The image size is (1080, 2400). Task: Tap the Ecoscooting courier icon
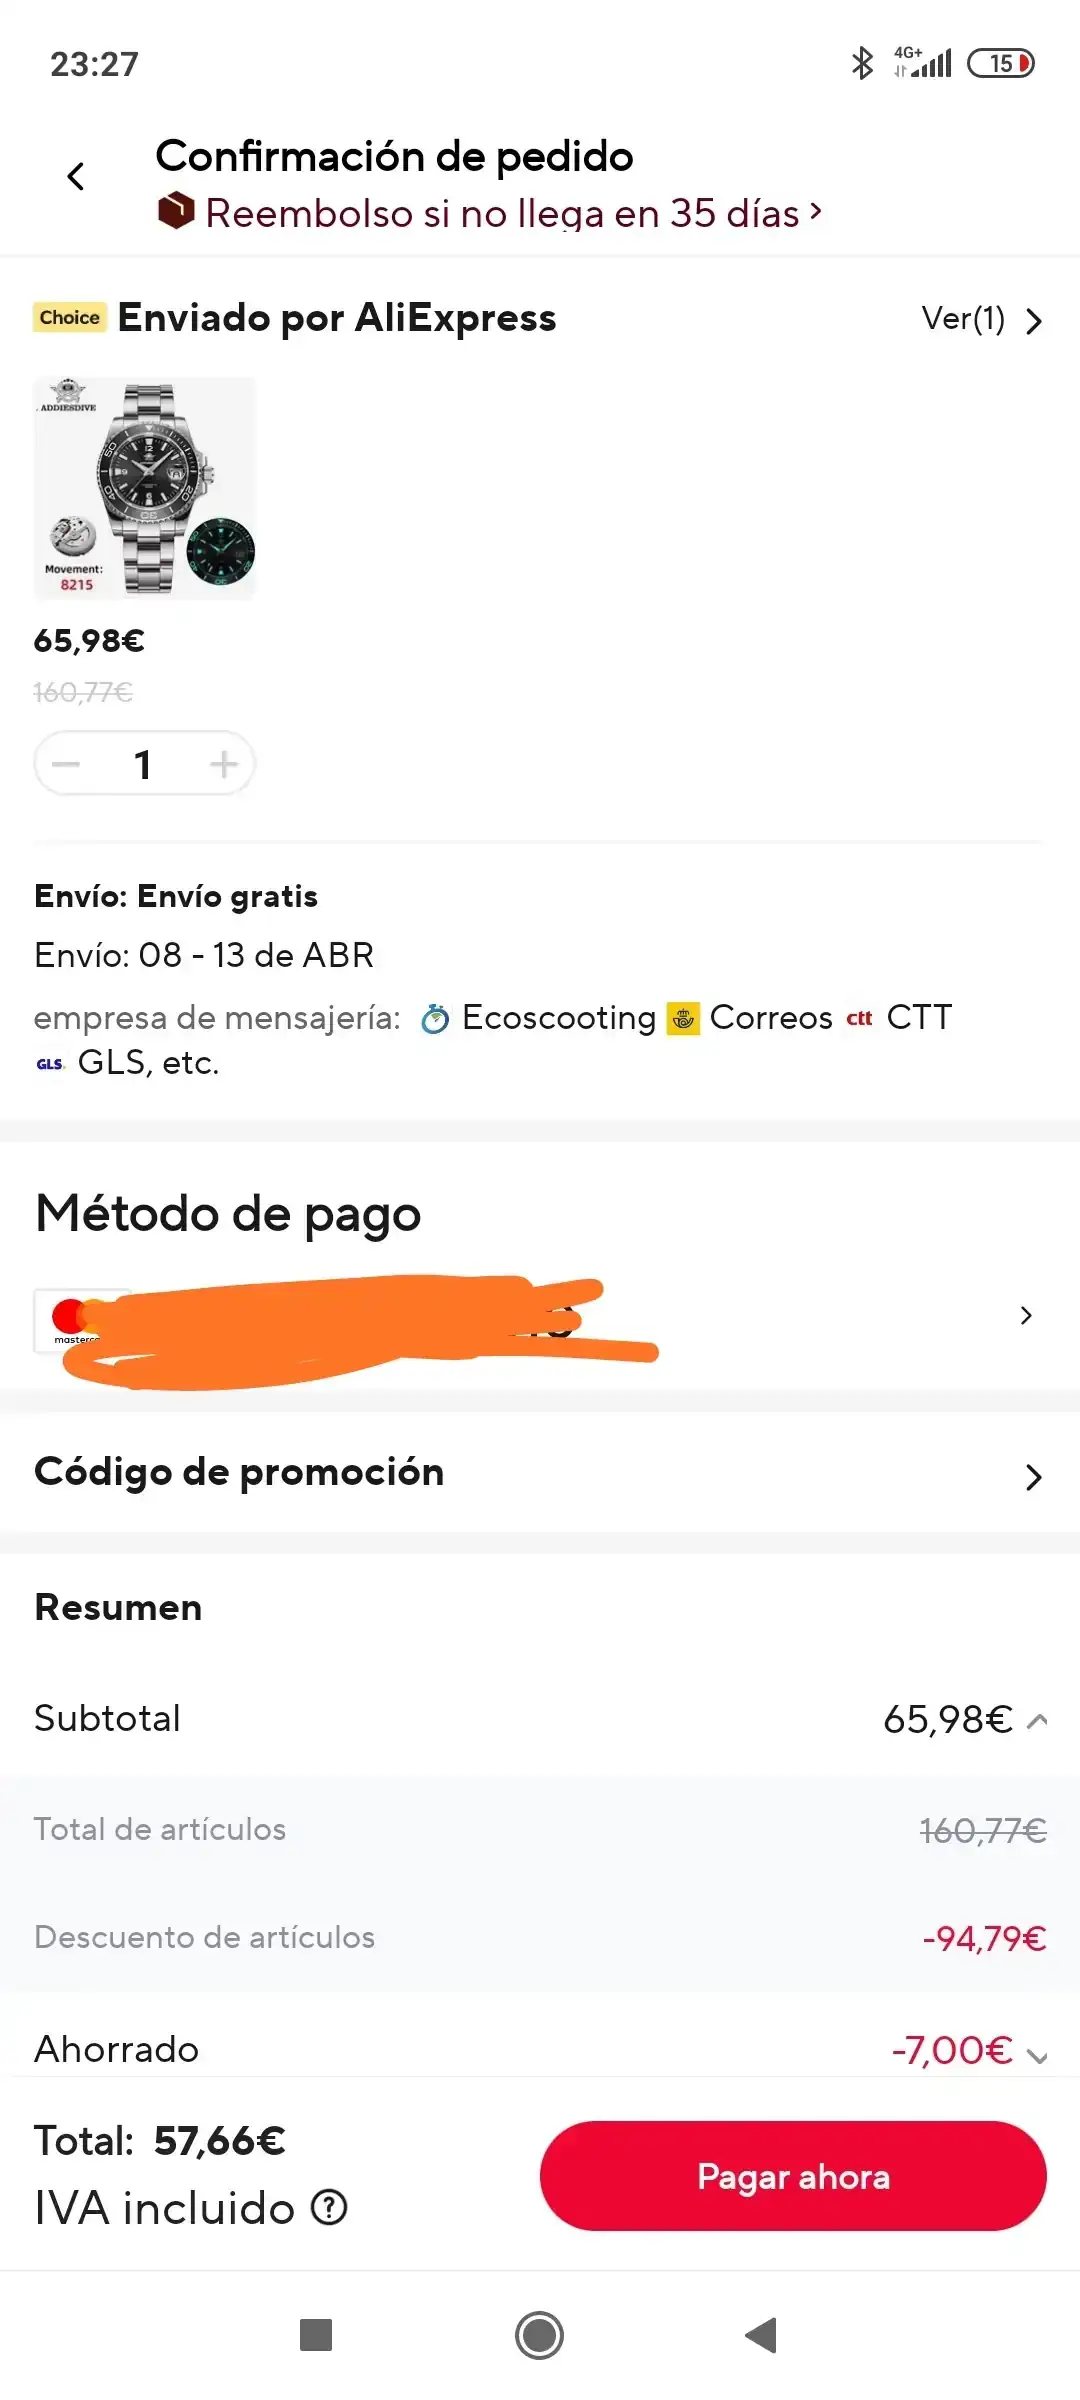pyautogui.click(x=435, y=1019)
